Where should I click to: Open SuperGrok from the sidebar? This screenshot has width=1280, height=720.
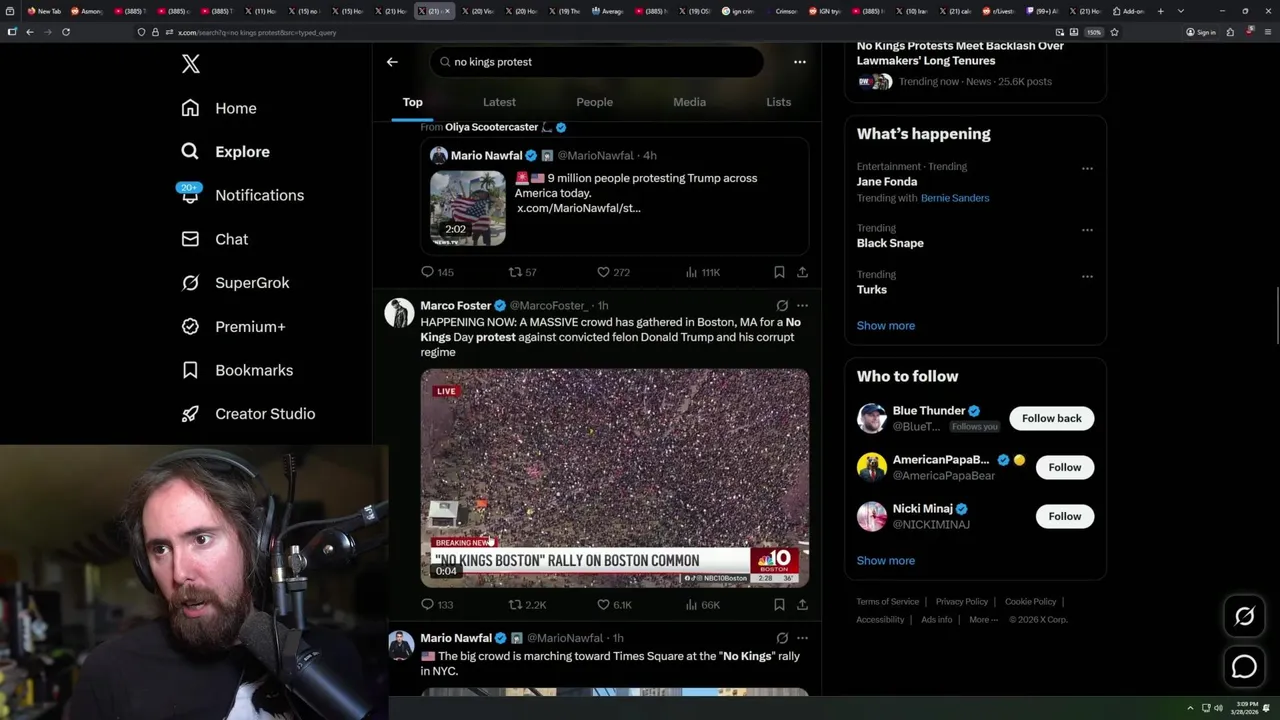236,283
